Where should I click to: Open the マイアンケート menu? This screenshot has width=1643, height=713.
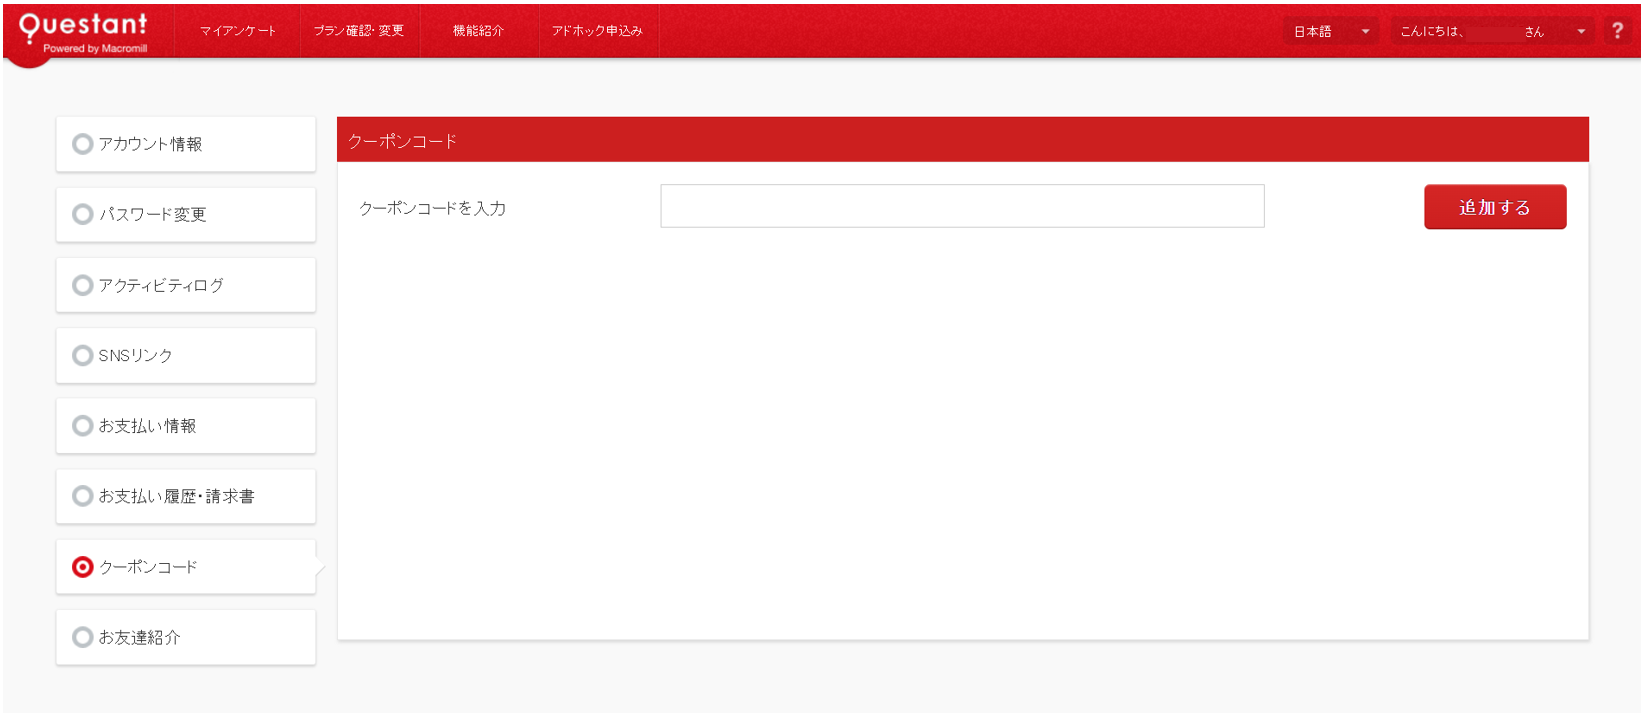[x=238, y=31]
